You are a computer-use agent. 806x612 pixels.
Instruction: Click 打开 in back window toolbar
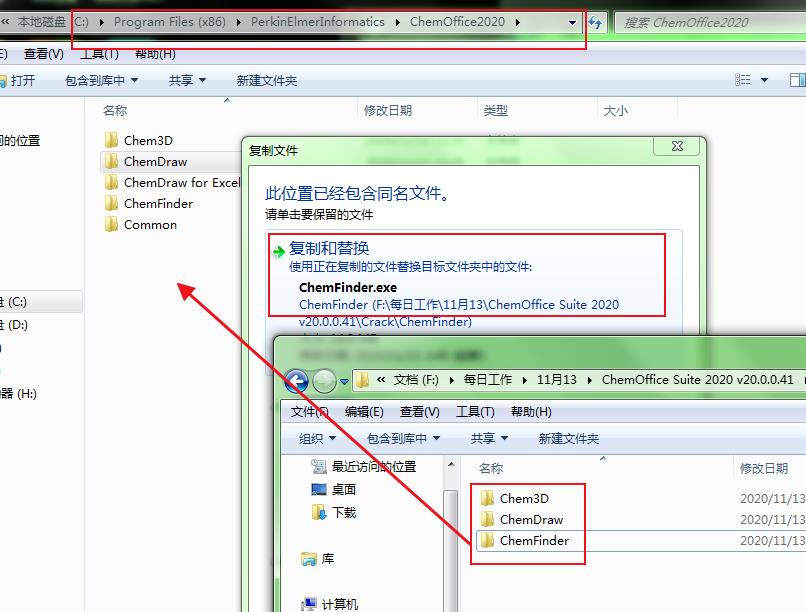coord(17,80)
